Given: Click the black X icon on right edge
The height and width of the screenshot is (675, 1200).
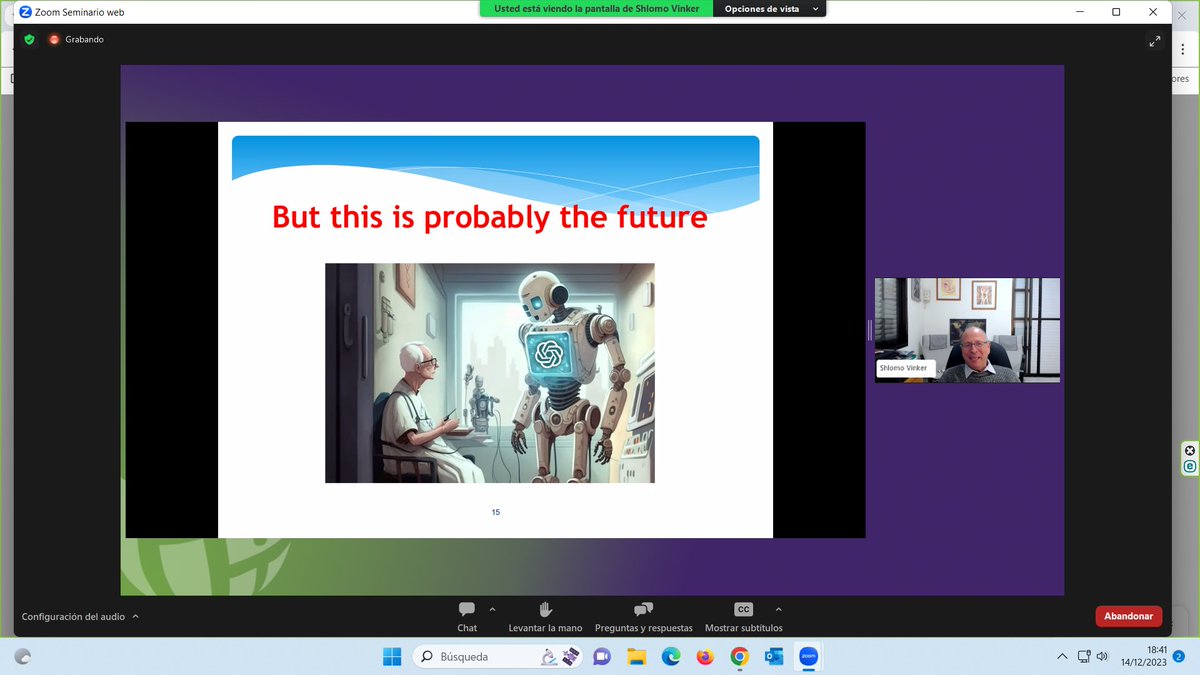Looking at the screenshot, I should pyautogui.click(x=1190, y=450).
